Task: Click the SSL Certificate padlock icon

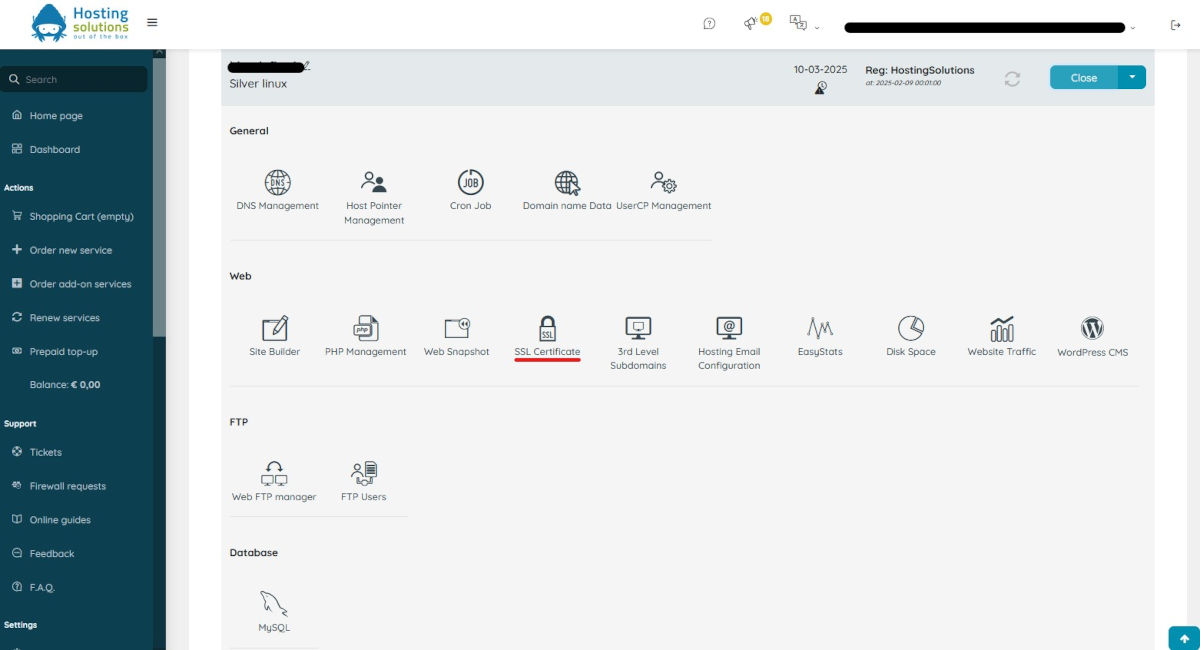Action: 547,329
